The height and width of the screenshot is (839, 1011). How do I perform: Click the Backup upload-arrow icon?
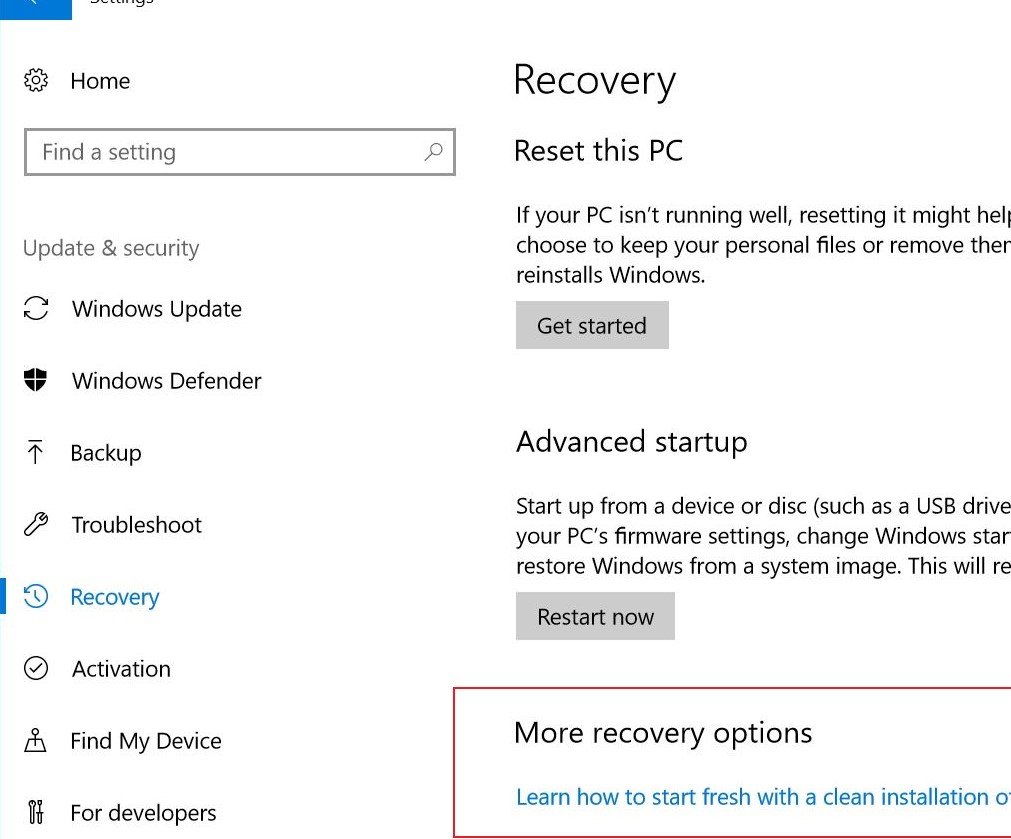(36, 453)
